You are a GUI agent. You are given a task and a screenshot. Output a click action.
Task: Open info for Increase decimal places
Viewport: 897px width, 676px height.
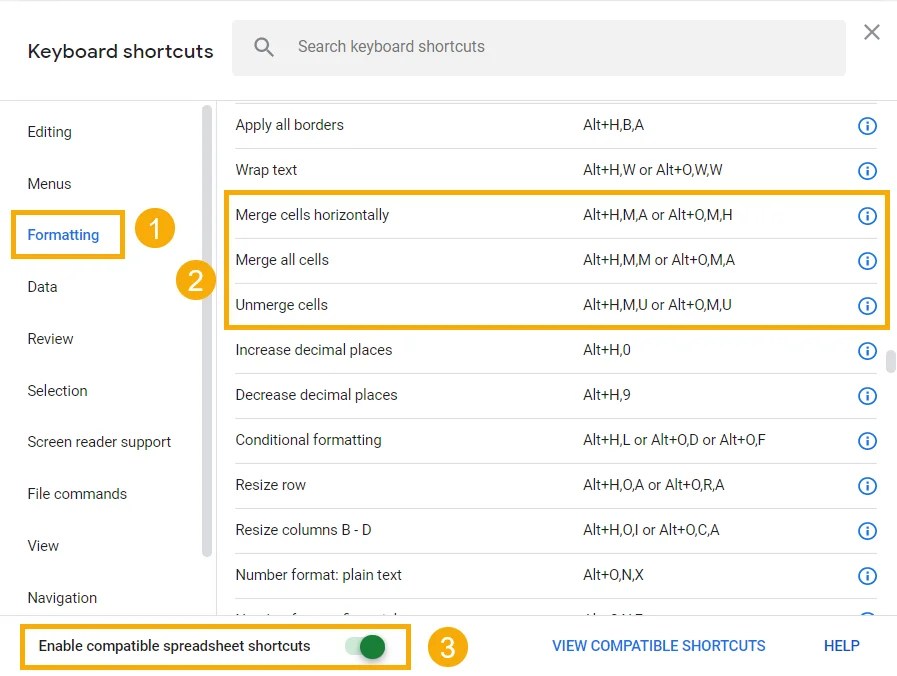tap(867, 351)
